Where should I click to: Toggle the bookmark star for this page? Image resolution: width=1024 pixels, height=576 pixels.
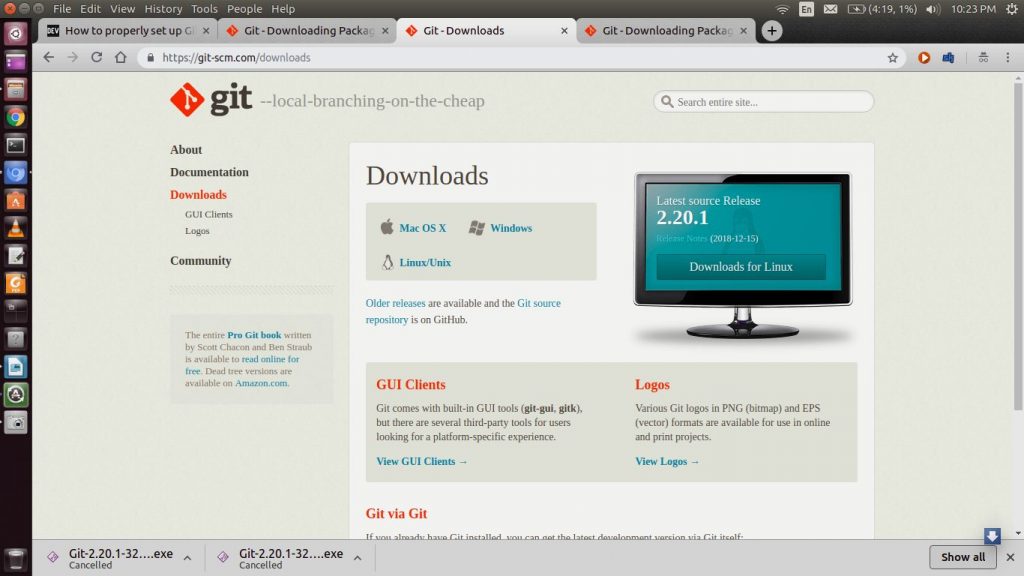click(892, 58)
